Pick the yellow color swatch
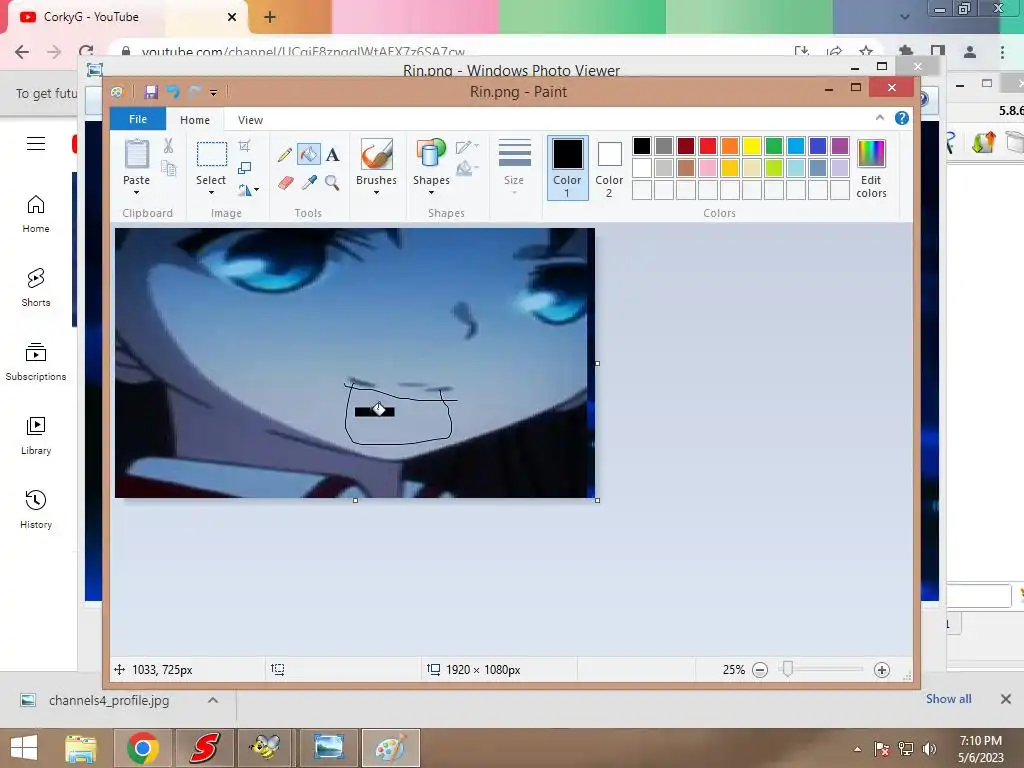 tap(752, 146)
